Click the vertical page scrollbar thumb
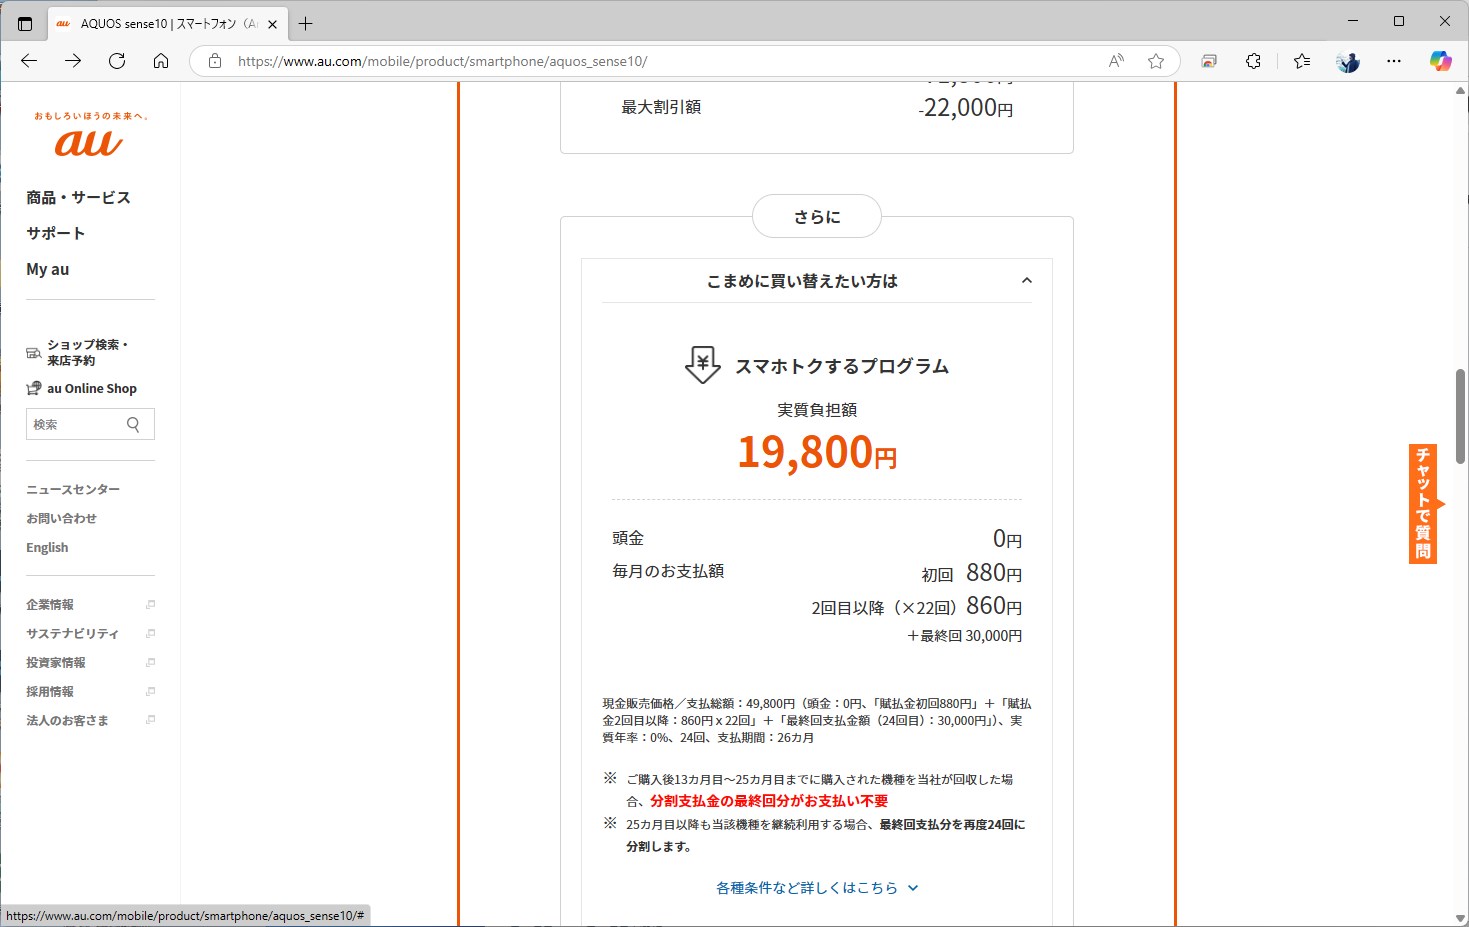Image resolution: width=1469 pixels, height=927 pixels. [x=1460, y=417]
